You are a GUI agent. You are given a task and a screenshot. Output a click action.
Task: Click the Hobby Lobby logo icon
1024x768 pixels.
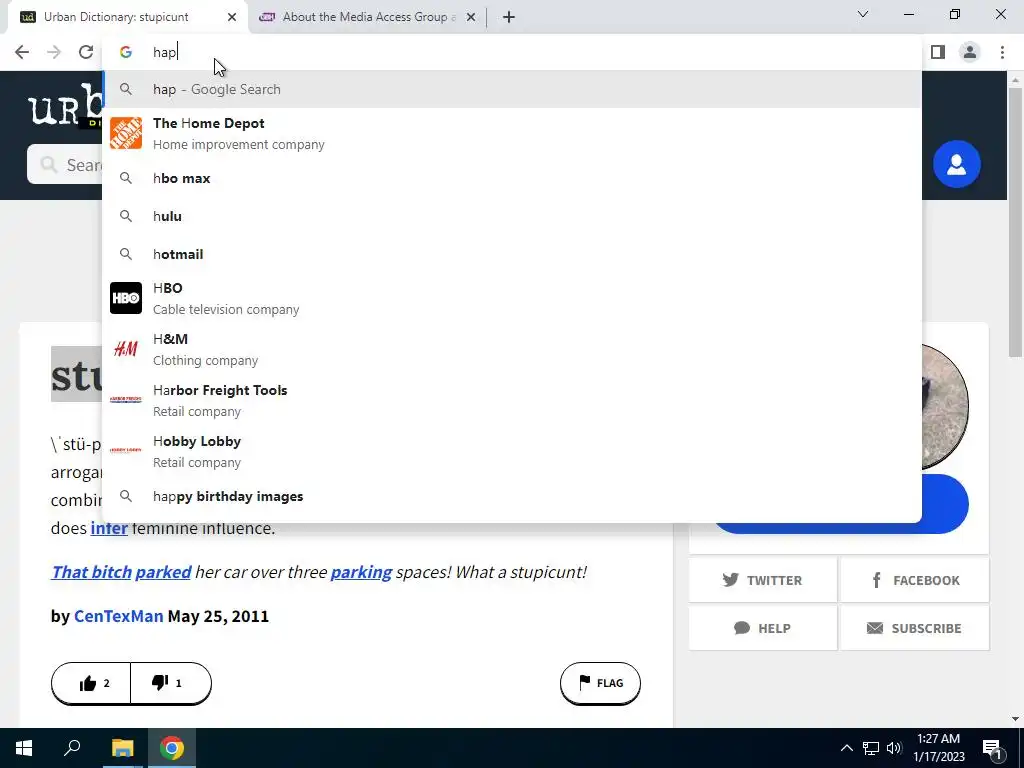point(126,450)
